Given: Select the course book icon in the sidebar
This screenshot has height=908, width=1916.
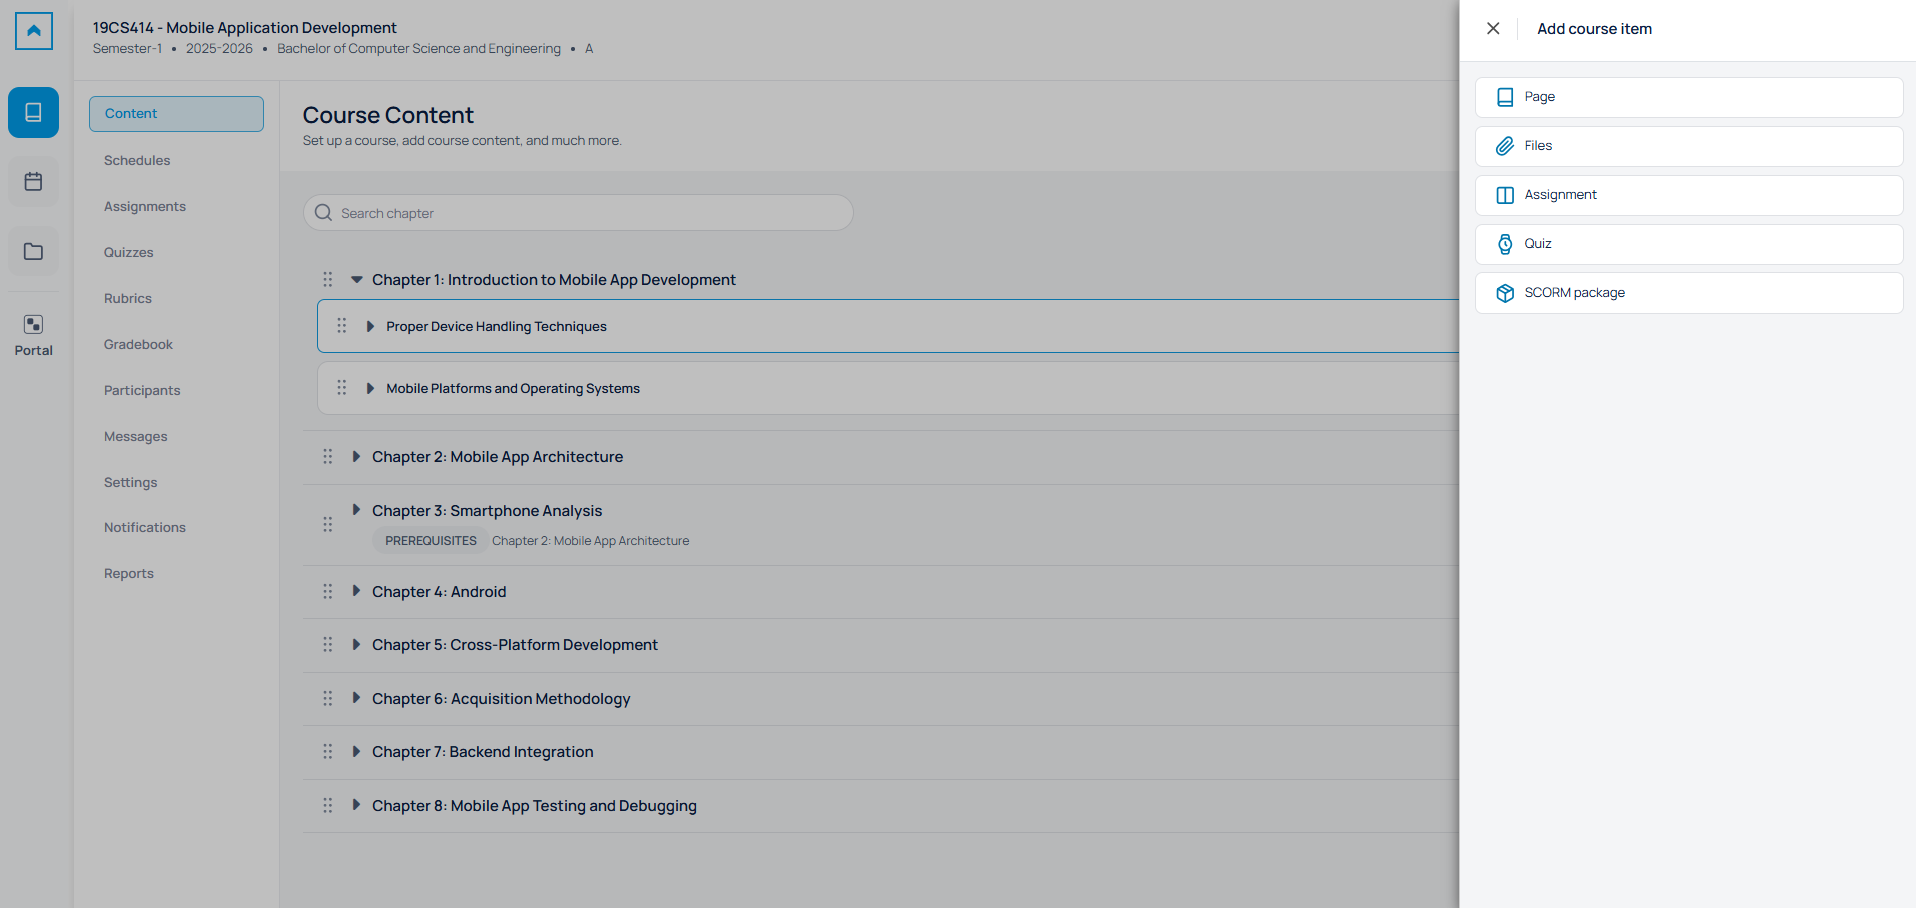Looking at the screenshot, I should [33, 112].
